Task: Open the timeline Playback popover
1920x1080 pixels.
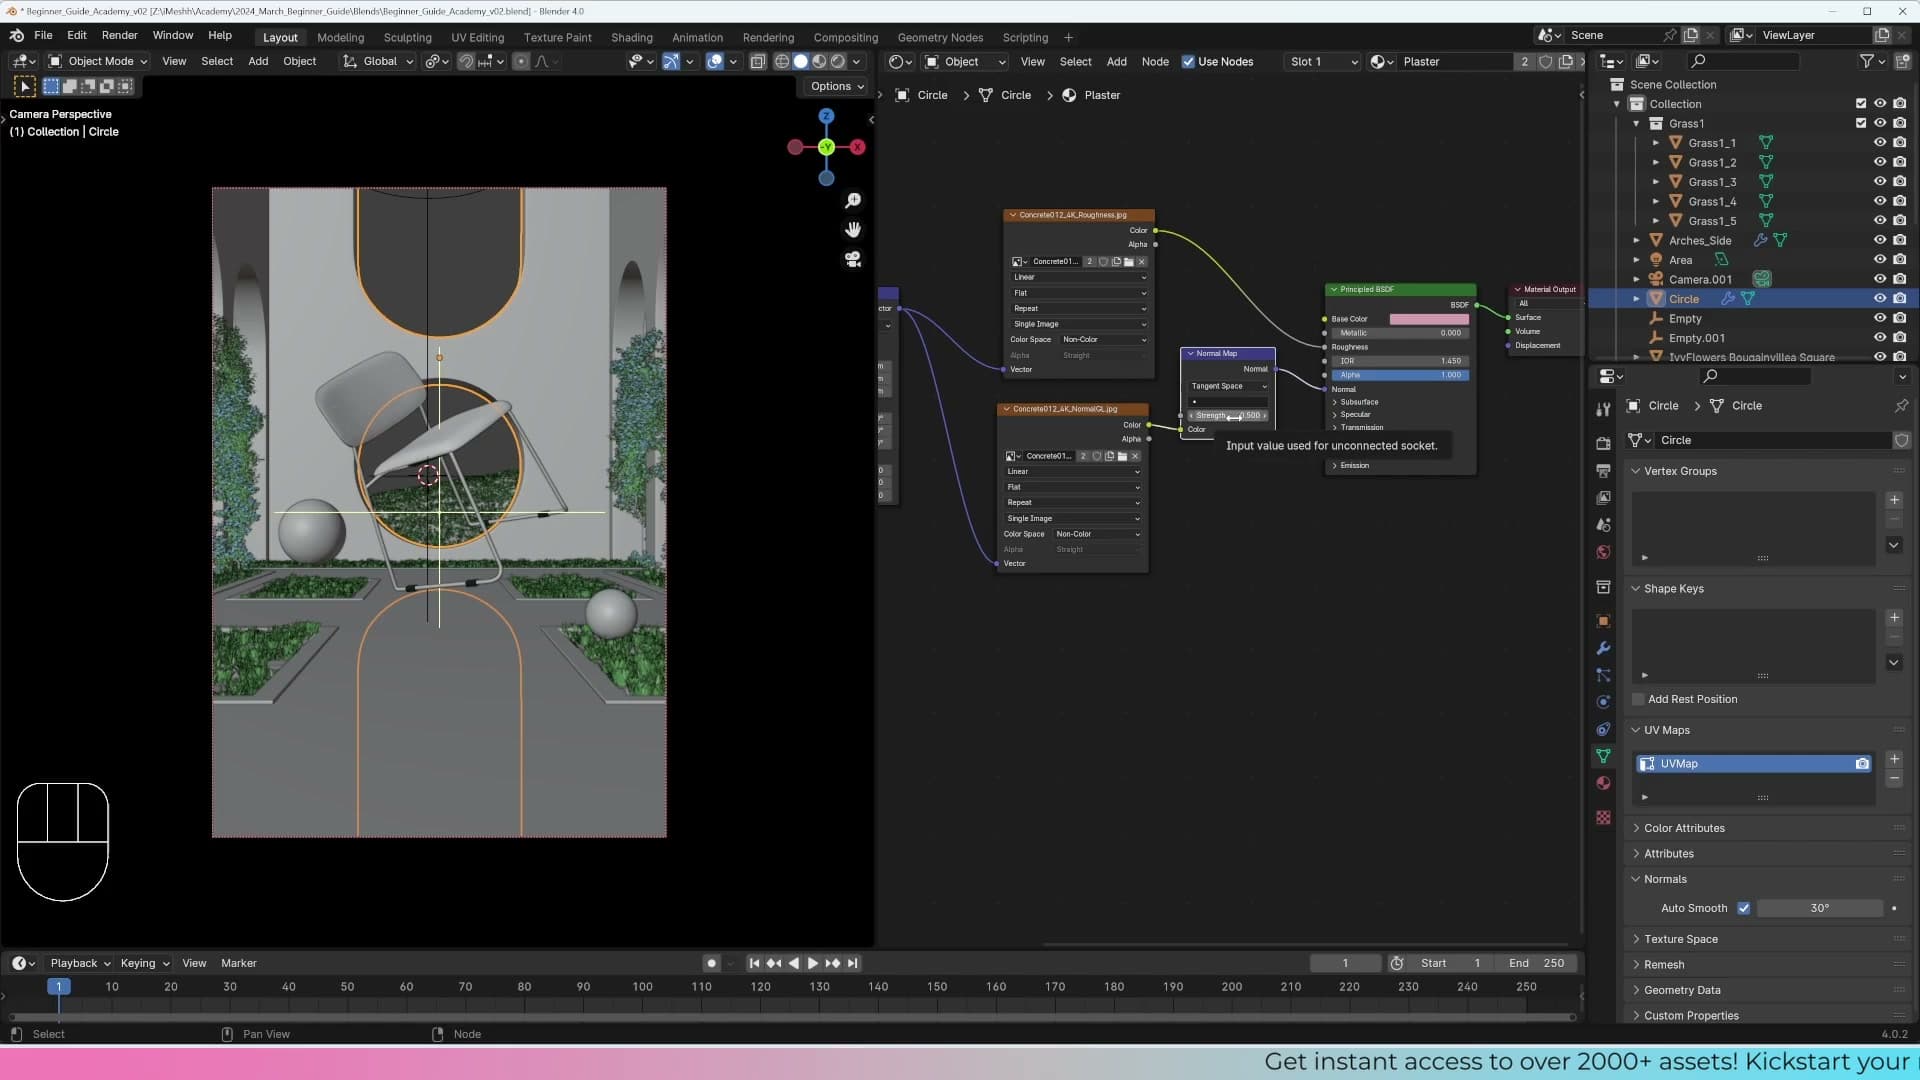Action: [80, 964]
